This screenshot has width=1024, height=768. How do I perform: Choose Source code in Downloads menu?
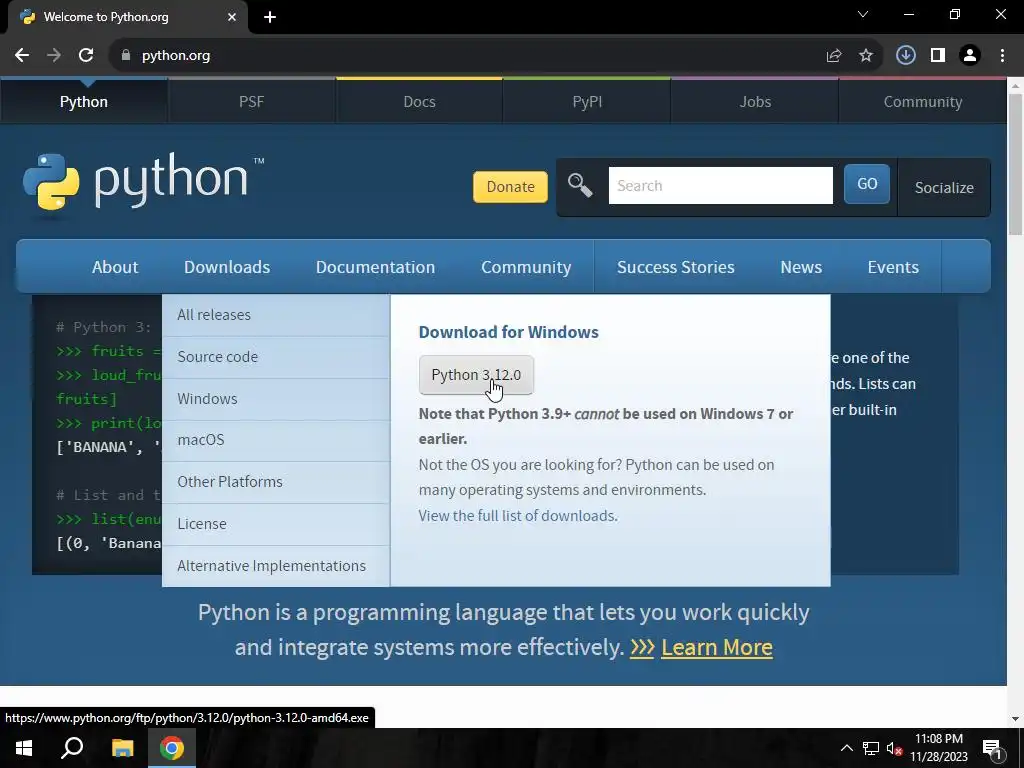point(276,357)
